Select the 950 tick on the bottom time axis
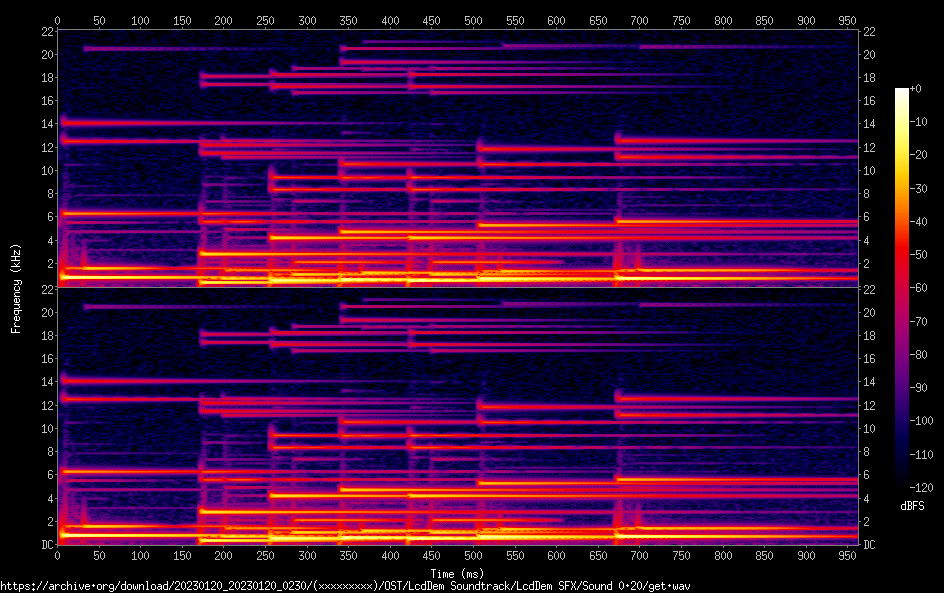The width and height of the screenshot is (944, 593). click(x=848, y=556)
